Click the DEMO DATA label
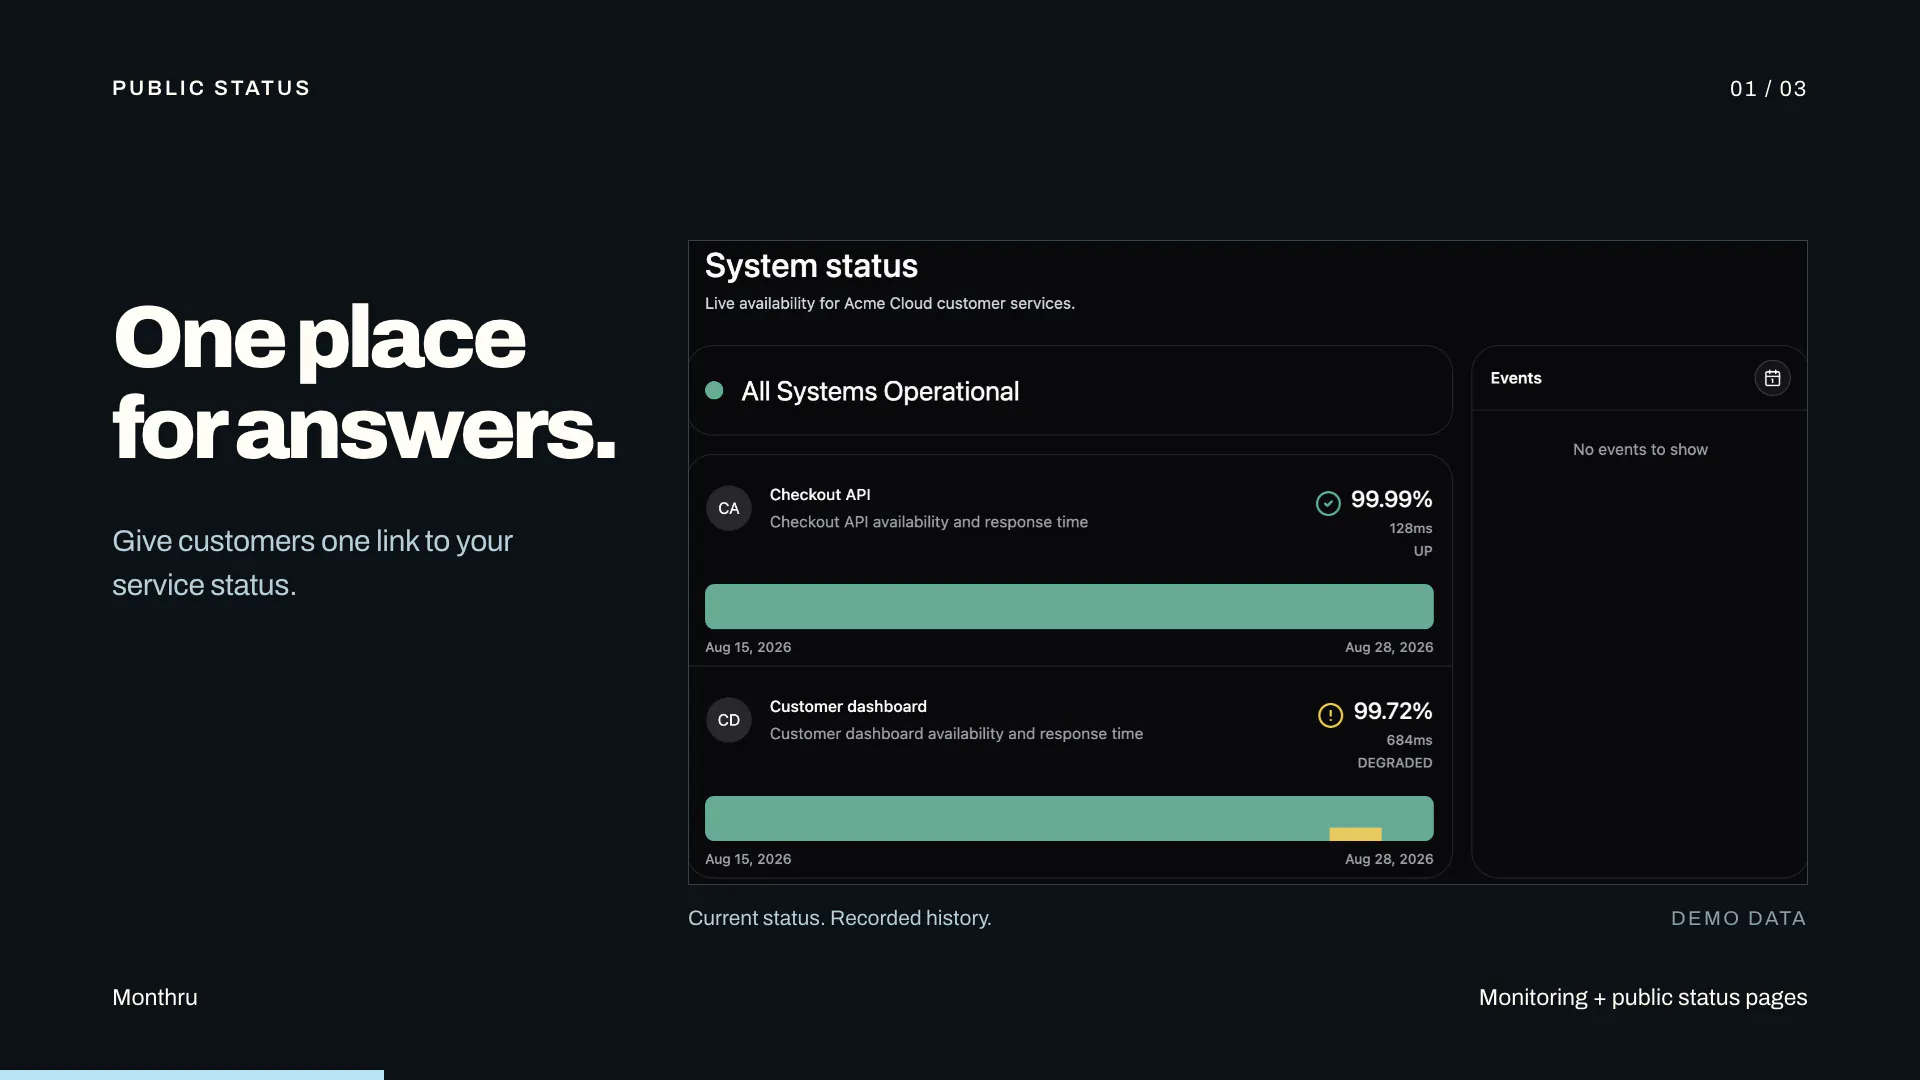This screenshot has height=1080, width=1920. point(1738,918)
